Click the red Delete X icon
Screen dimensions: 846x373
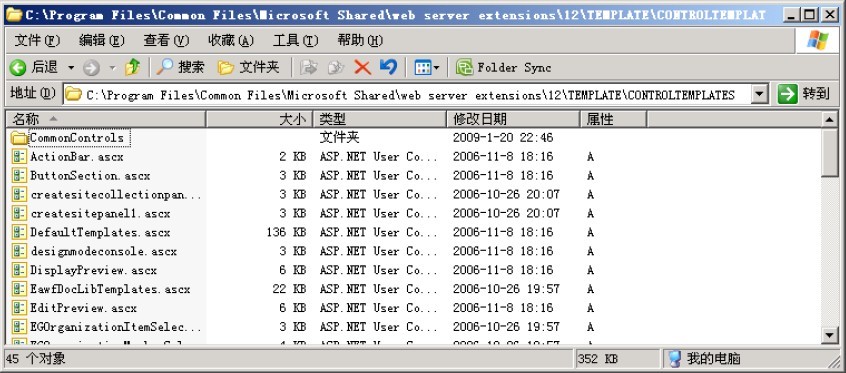point(363,67)
